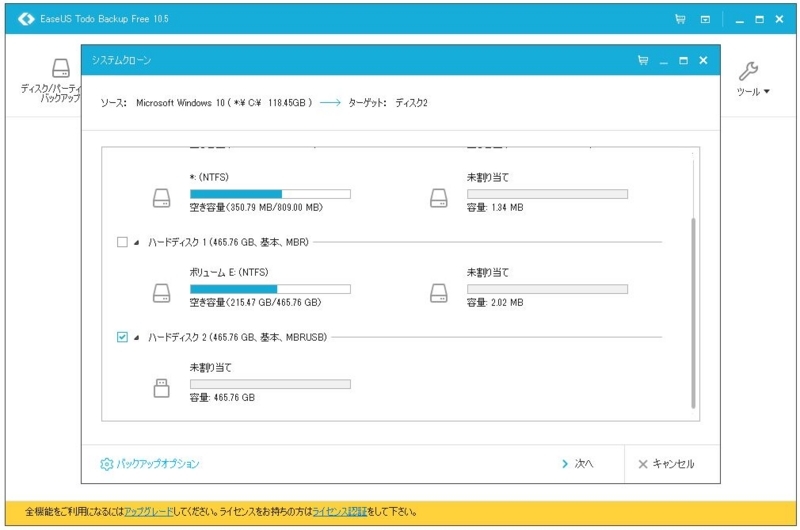Click the ボリューム E: (NTFS) label
Image resolution: width=800 pixels, height=530 pixels.
pyautogui.click(x=229, y=272)
